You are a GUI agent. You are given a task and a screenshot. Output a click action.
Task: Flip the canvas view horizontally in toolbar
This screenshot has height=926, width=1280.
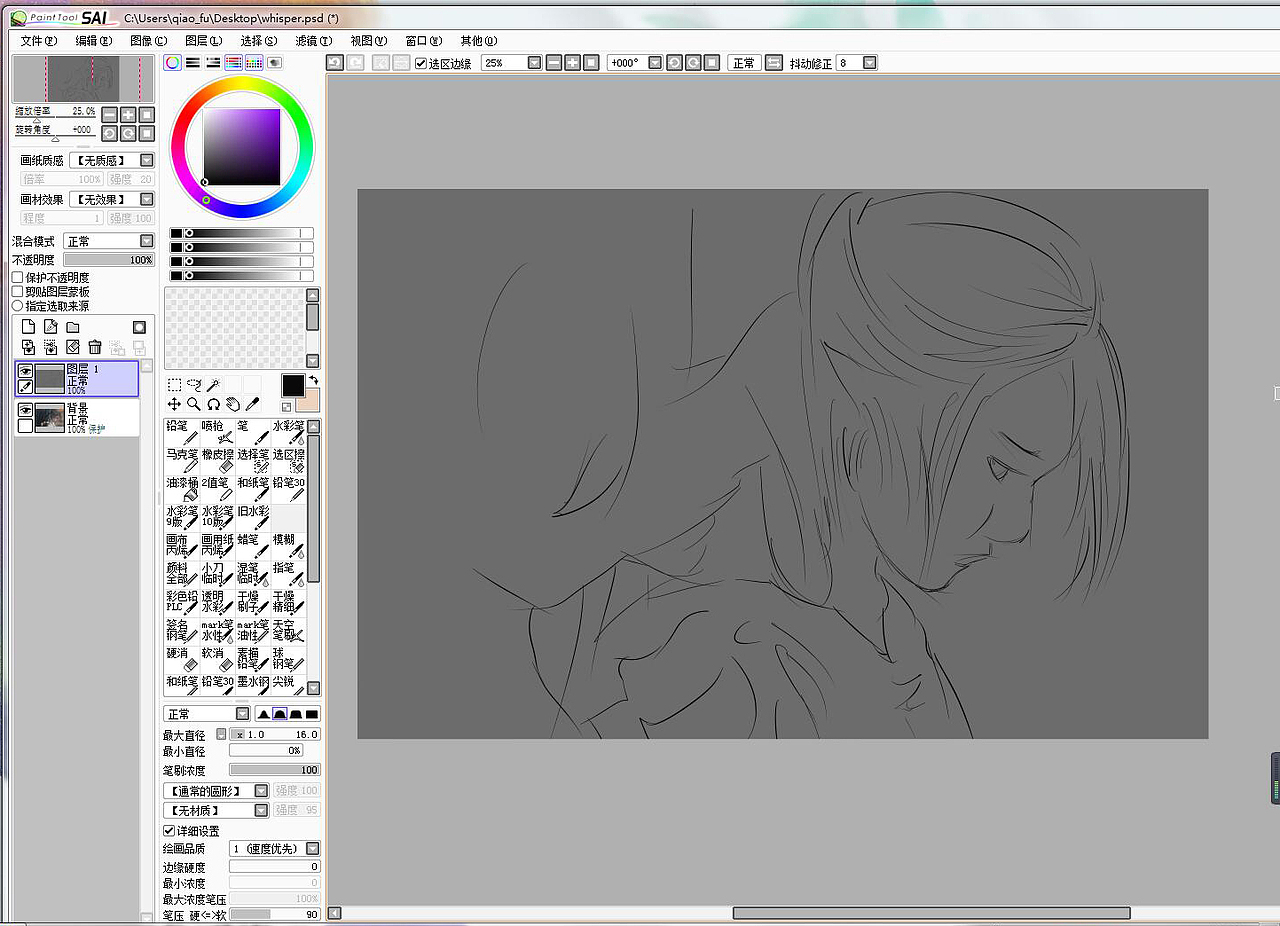coord(774,62)
